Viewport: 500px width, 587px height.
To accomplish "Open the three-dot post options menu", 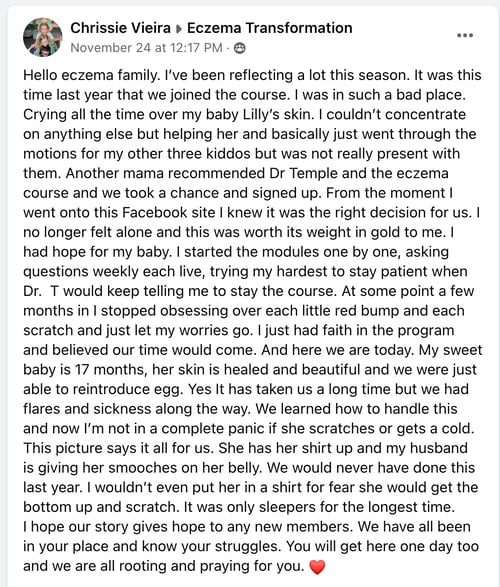I will click(465, 35).
